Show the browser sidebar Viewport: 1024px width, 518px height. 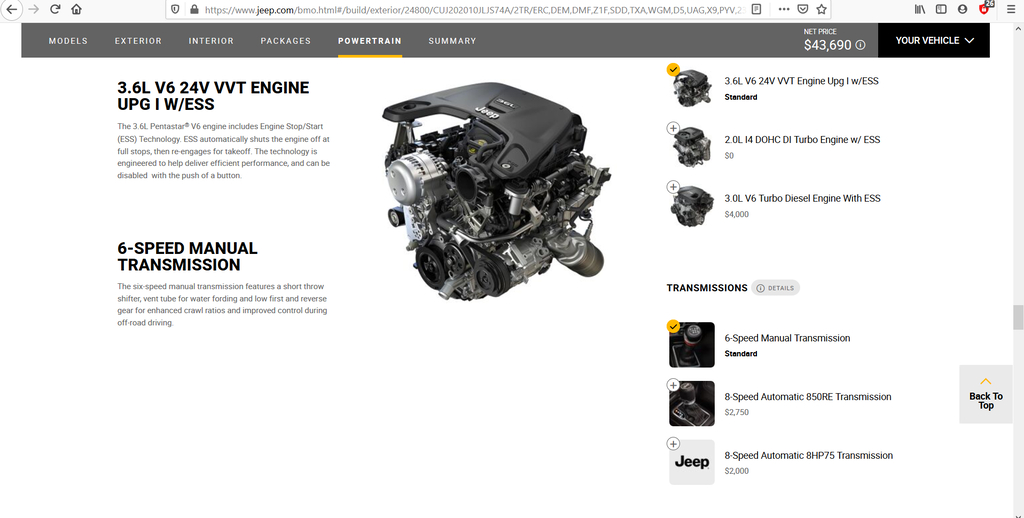941,9
